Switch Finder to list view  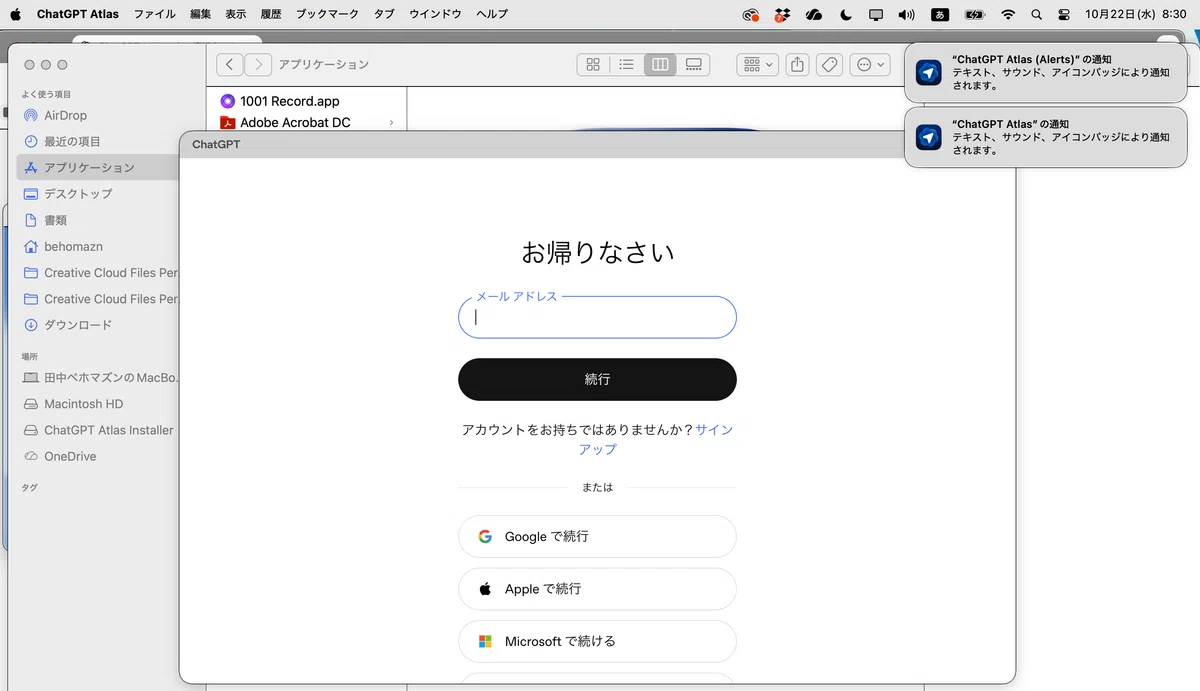pyautogui.click(x=627, y=64)
